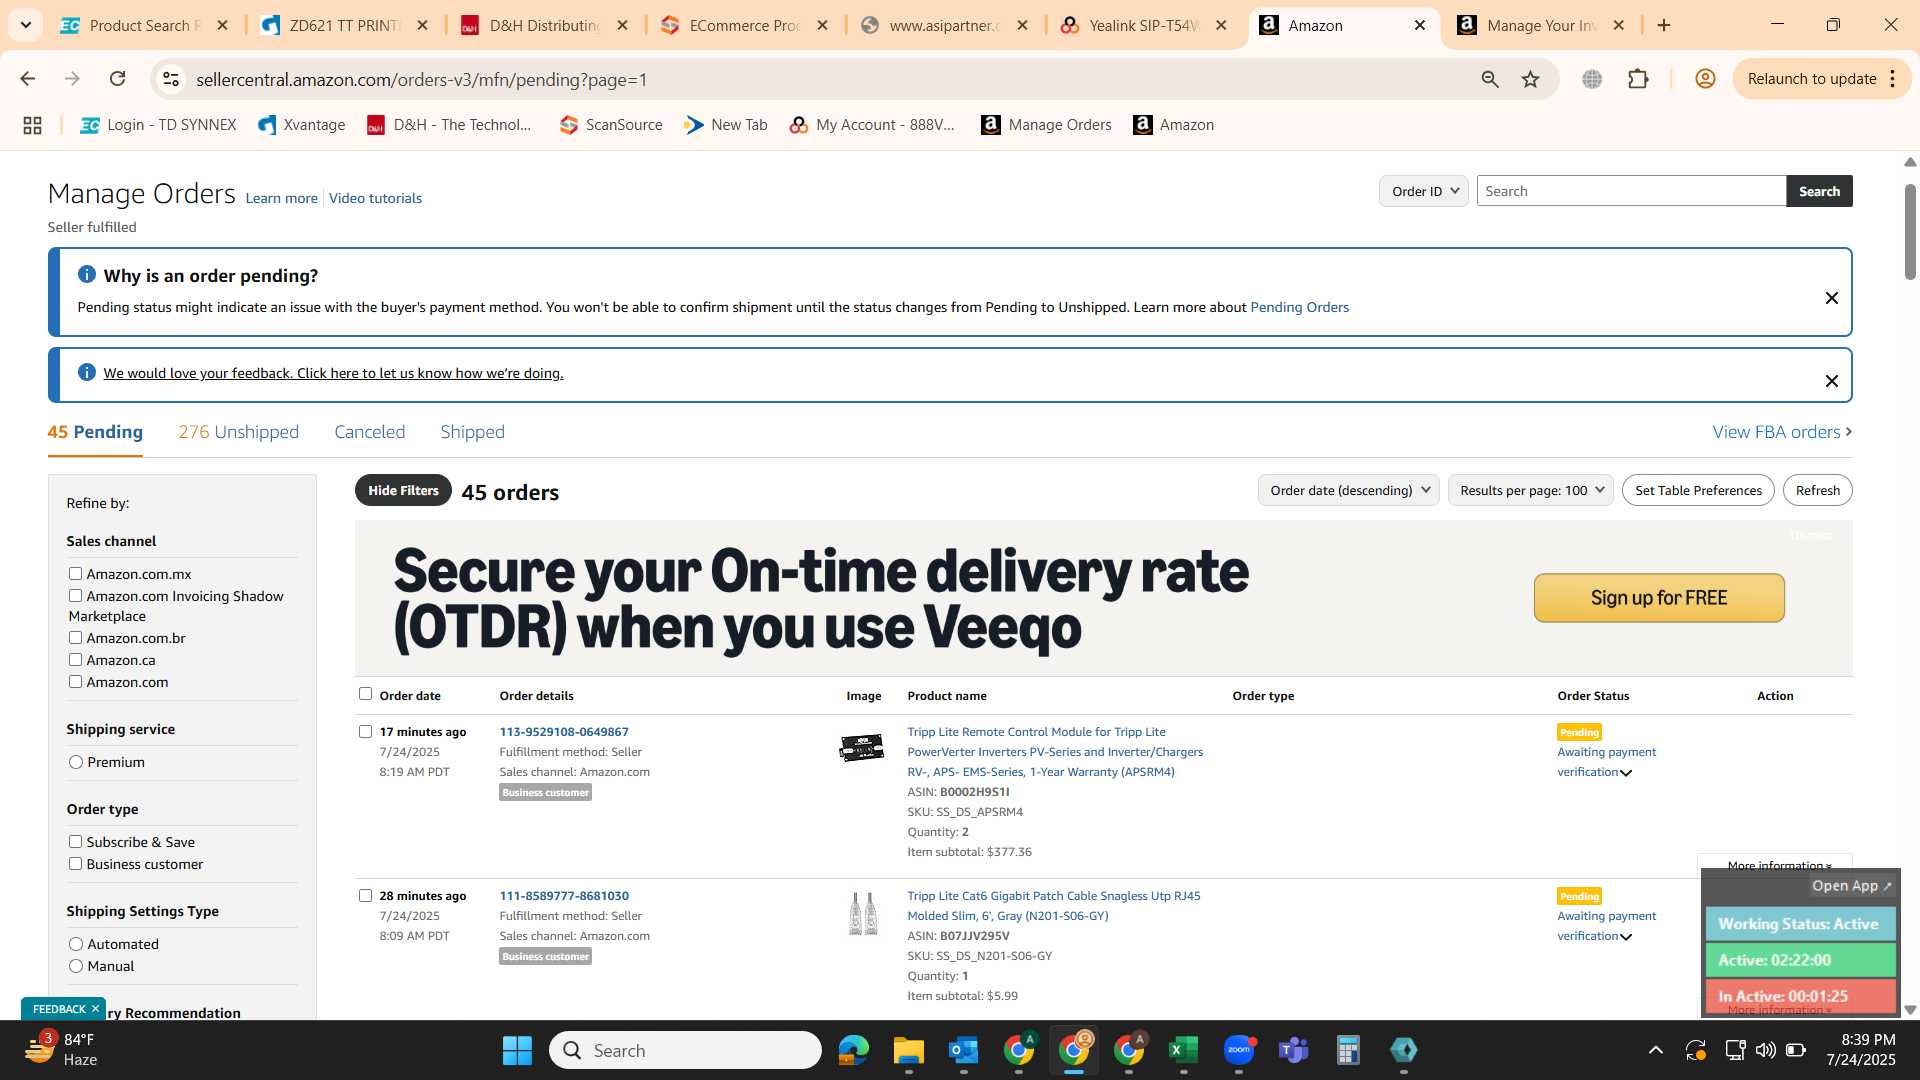1920x1080 pixels.
Task: Open the volume control in system tray
Action: tap(1765, 1050)
